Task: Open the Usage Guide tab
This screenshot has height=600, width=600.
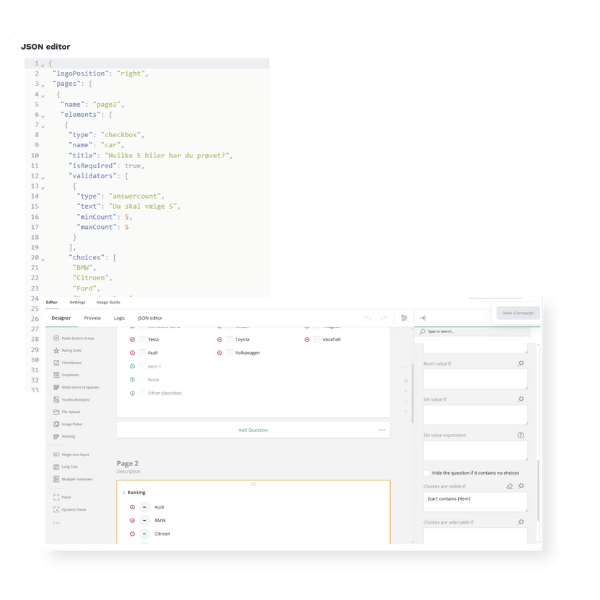Action: tap(108, 302)
